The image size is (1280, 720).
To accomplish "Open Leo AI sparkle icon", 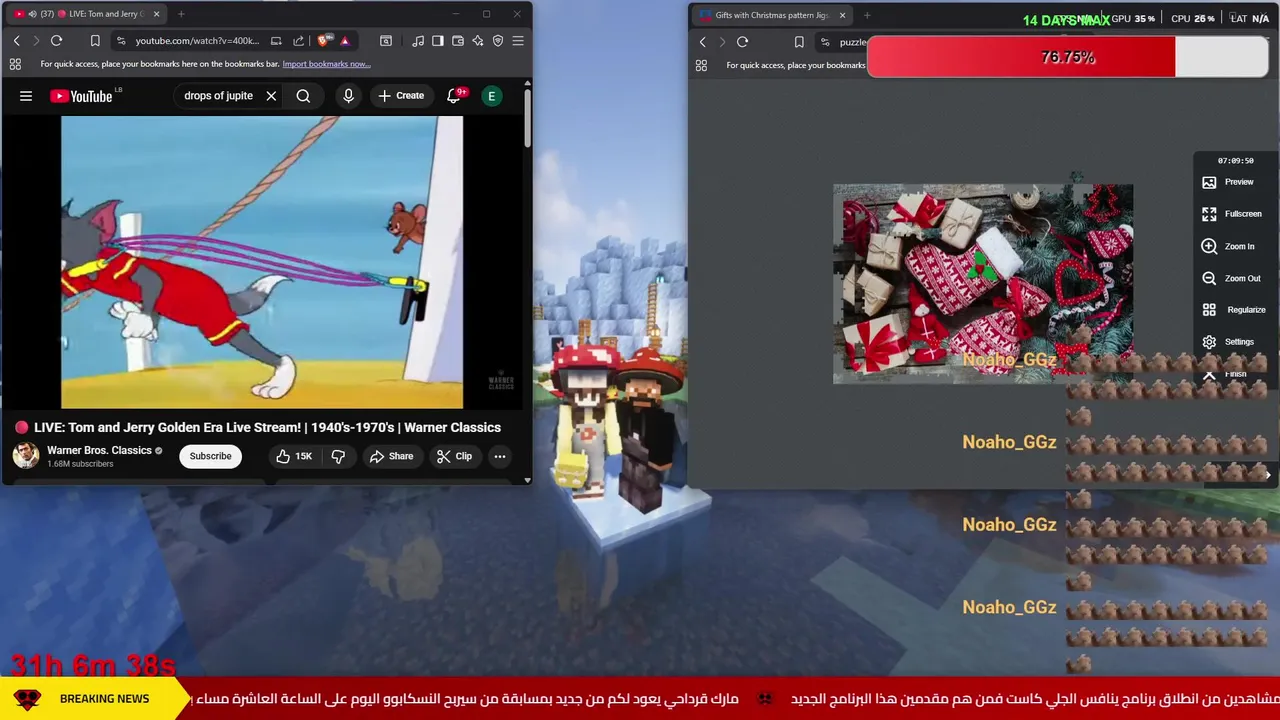I will (x=477, y=41).
